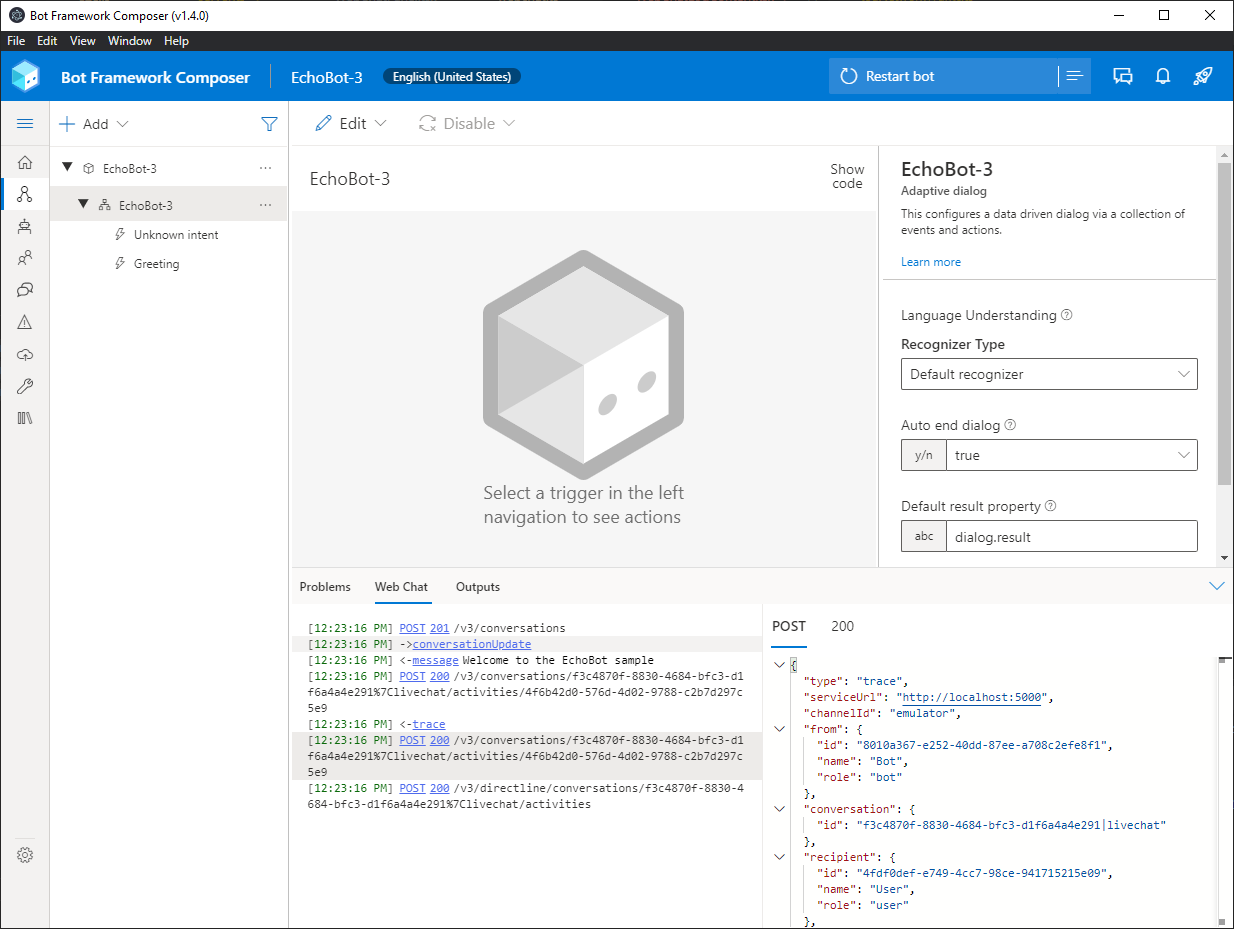Open more options for EchoBot-3 dialog
Image resolution: width=1234 pixels, height=929 pixels.
[265, 205]
